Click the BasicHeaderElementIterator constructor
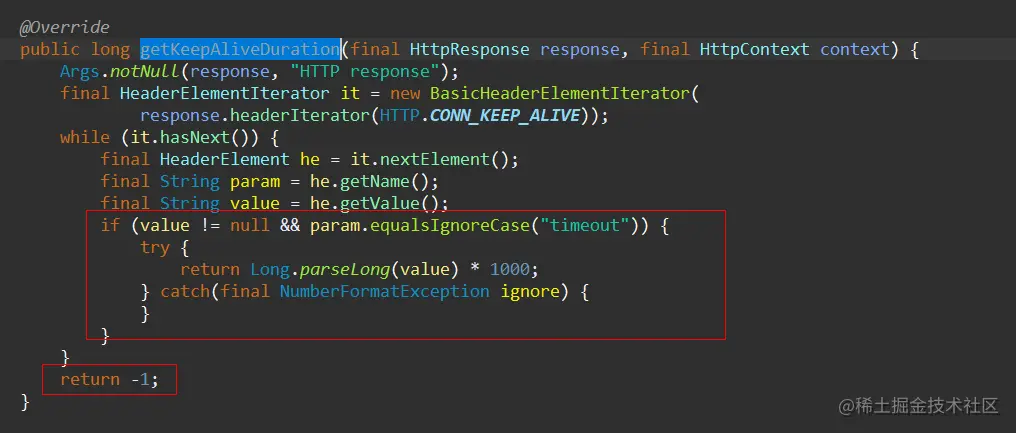 [562, 93]
